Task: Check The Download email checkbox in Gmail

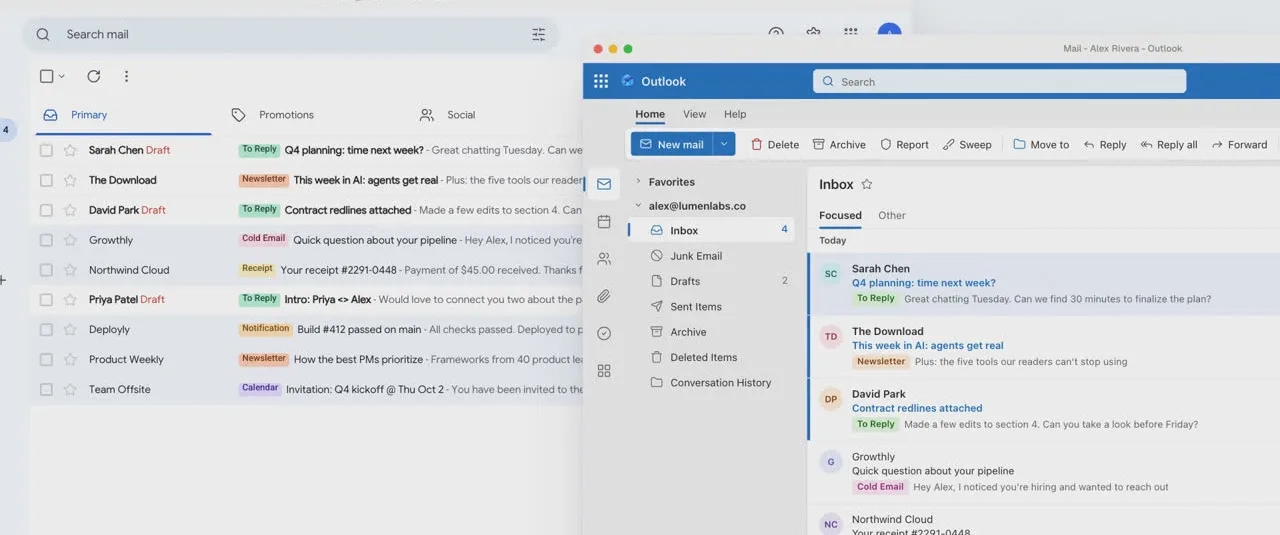Action: (x=46, y=180)
